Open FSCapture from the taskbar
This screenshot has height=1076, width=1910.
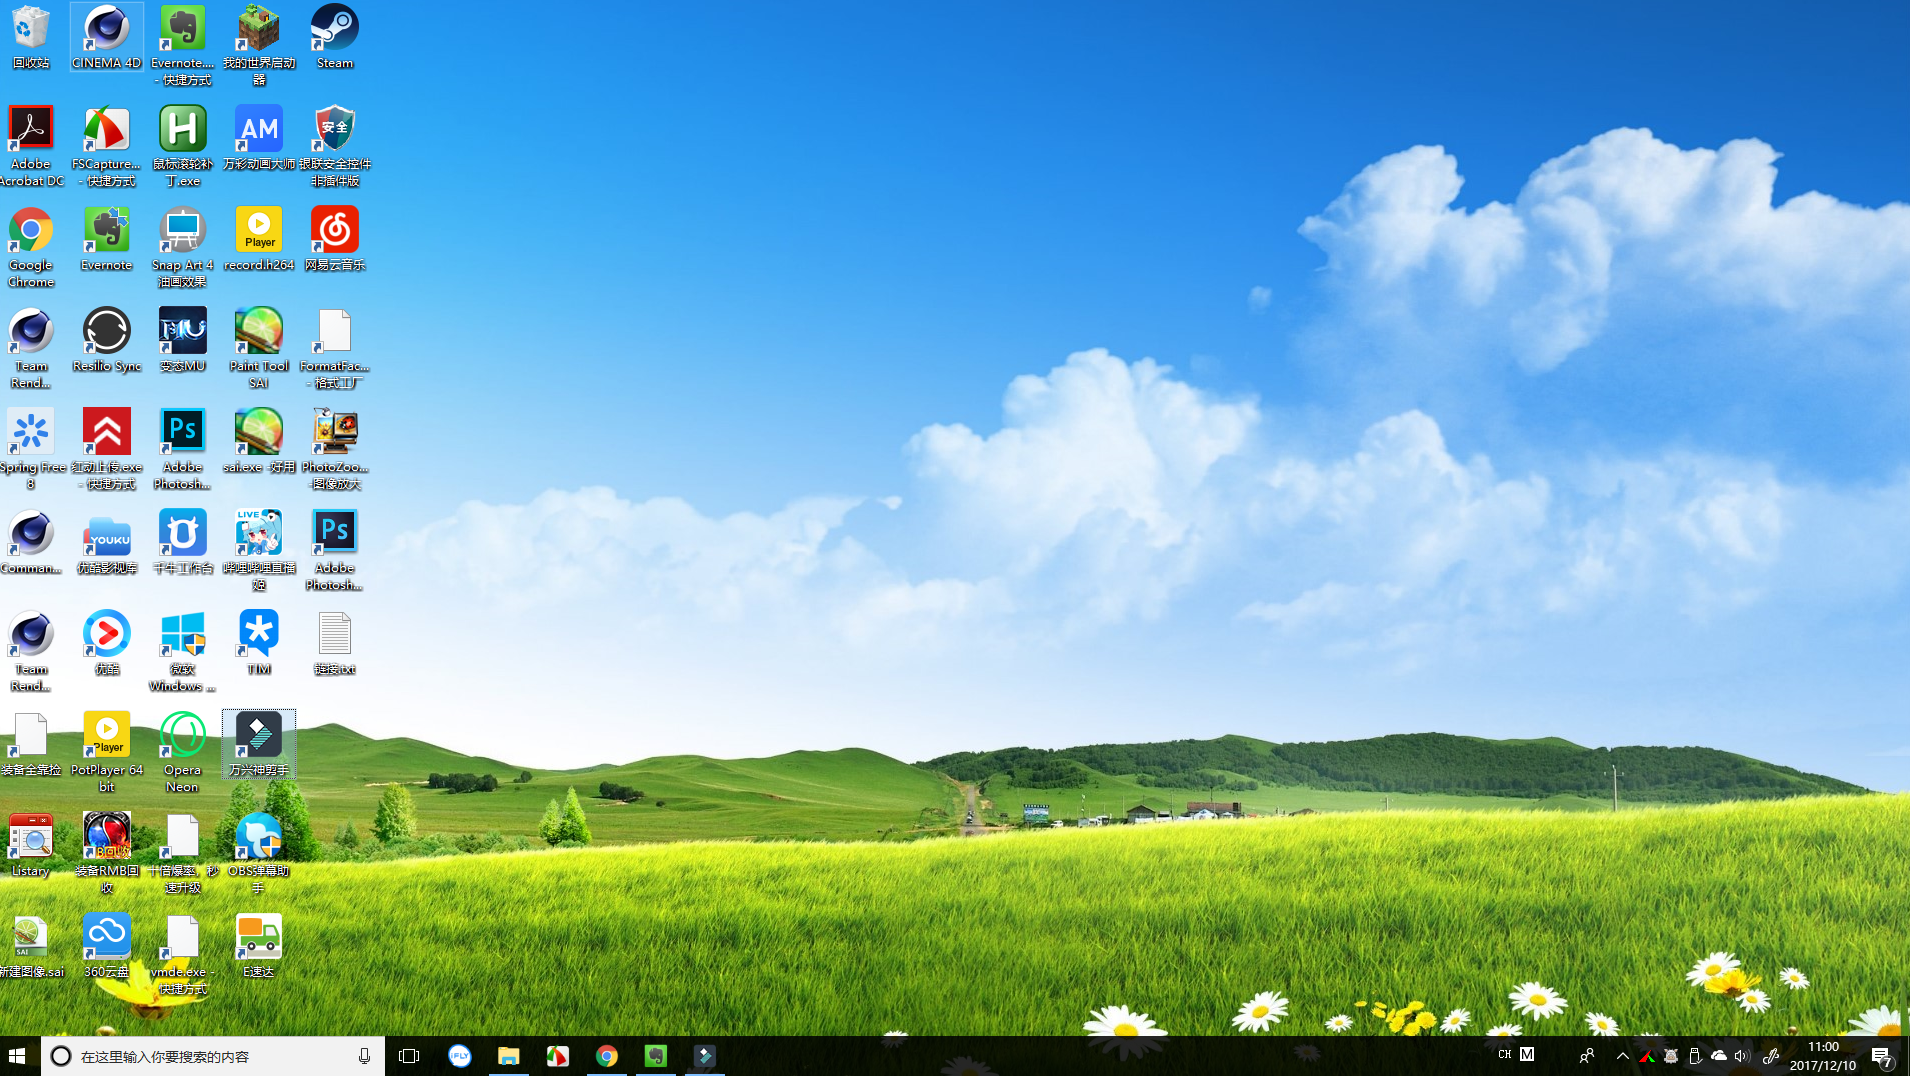point(557,1056)
